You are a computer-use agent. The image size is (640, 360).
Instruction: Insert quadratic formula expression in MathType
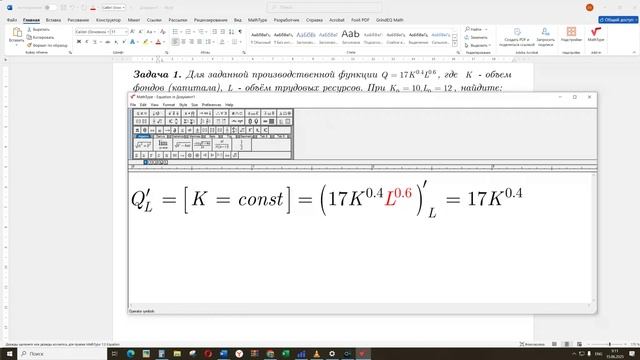coord(202,145)
